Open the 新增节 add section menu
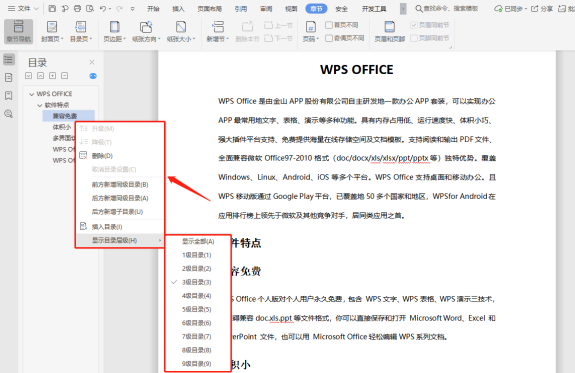This screenshot has height=373, width=575. pos(217,31)
